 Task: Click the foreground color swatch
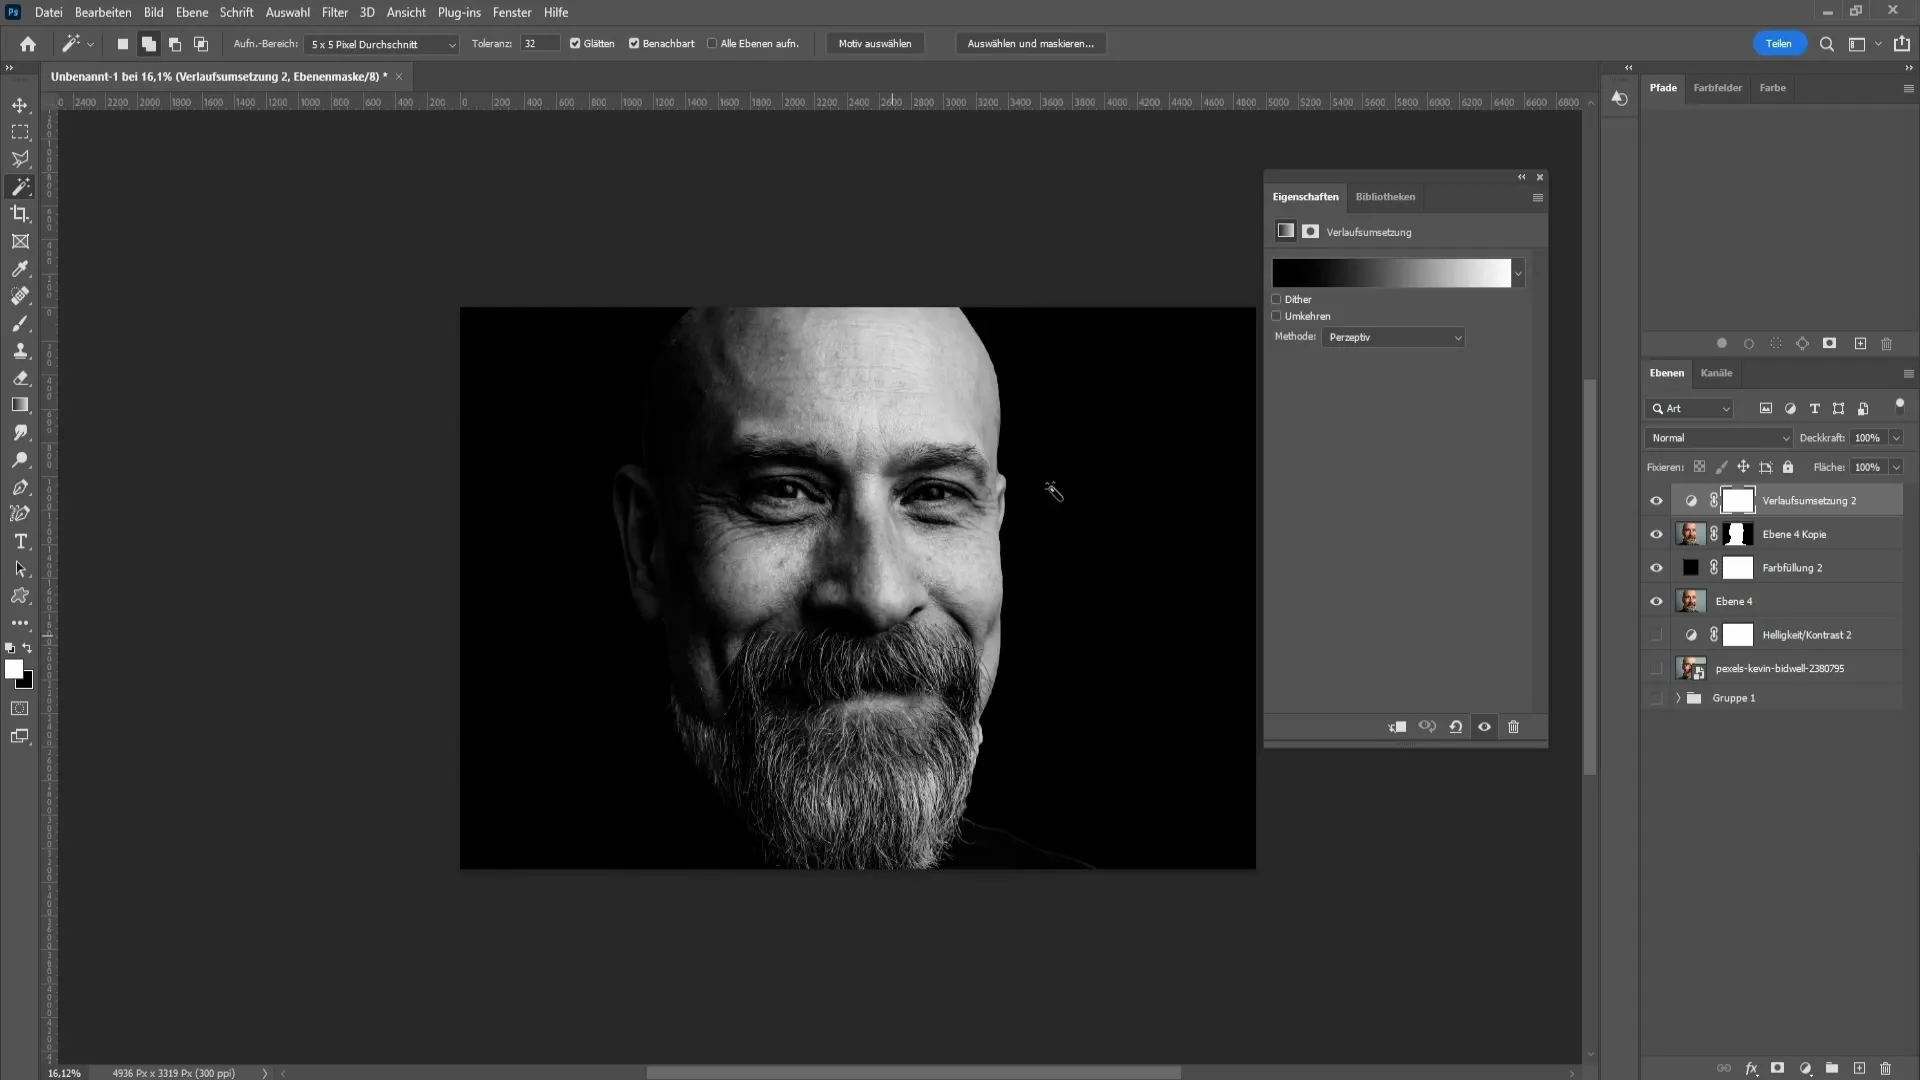coord(13,669)
